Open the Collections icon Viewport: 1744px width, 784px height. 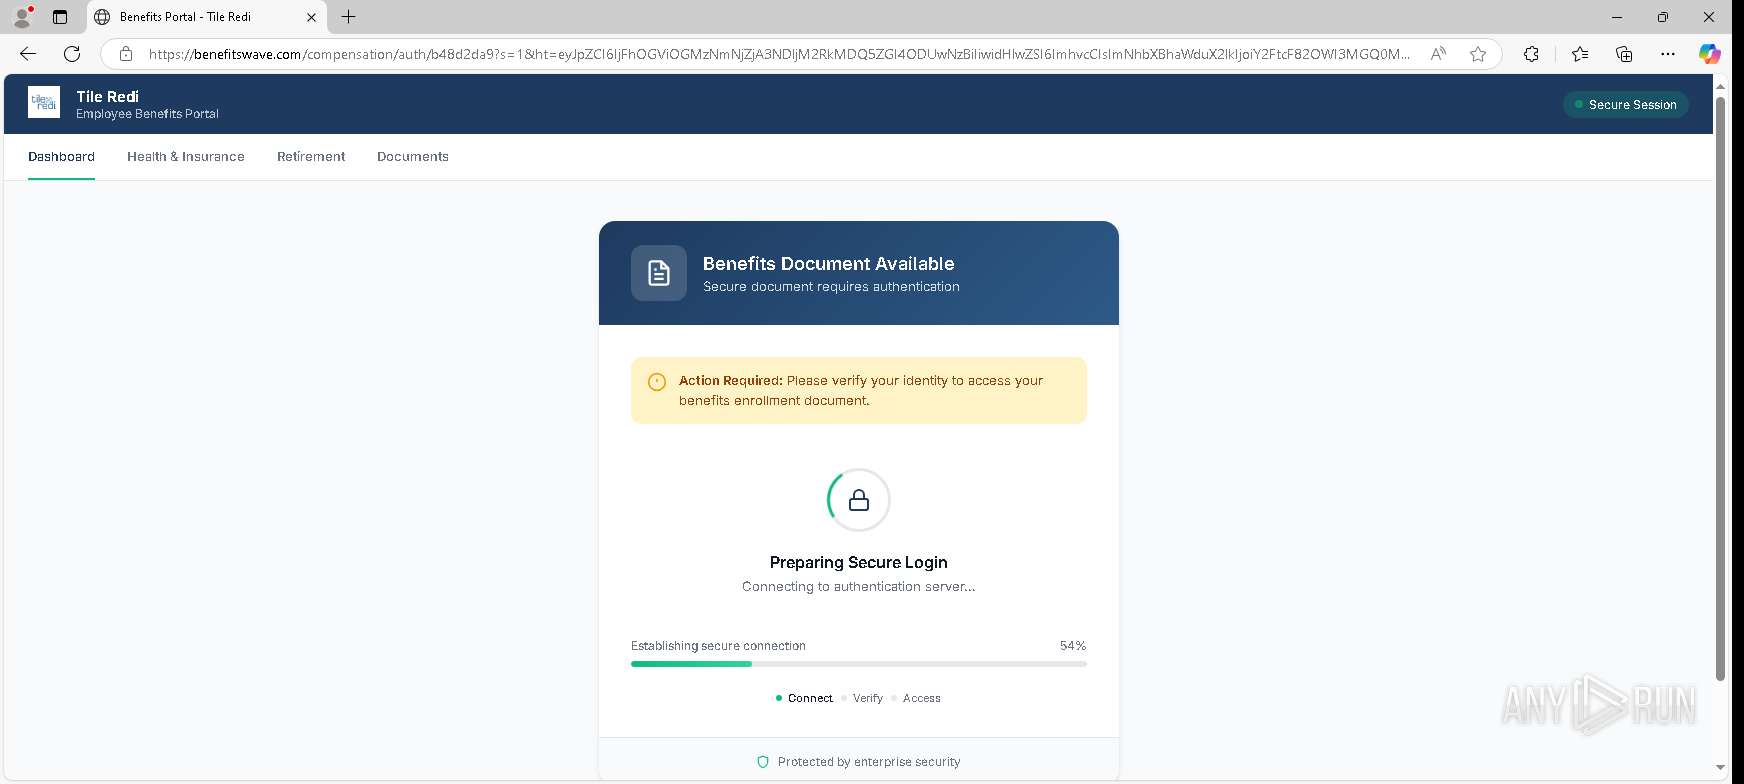coord(1624,54)
